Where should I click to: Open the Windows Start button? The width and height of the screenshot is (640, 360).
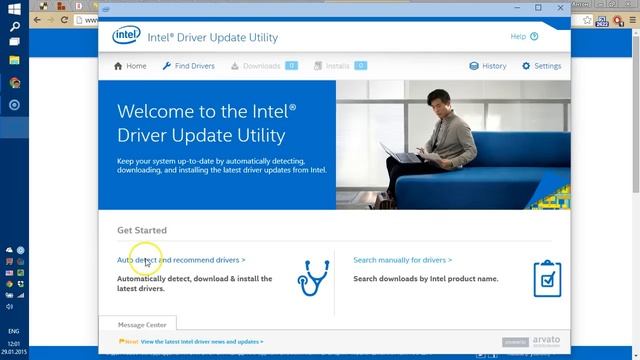coord(14,9)
